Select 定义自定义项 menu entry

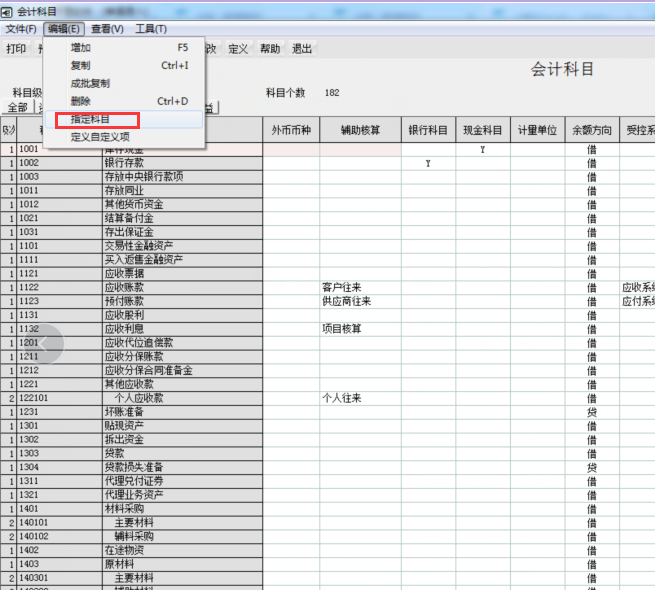[124, 137]
